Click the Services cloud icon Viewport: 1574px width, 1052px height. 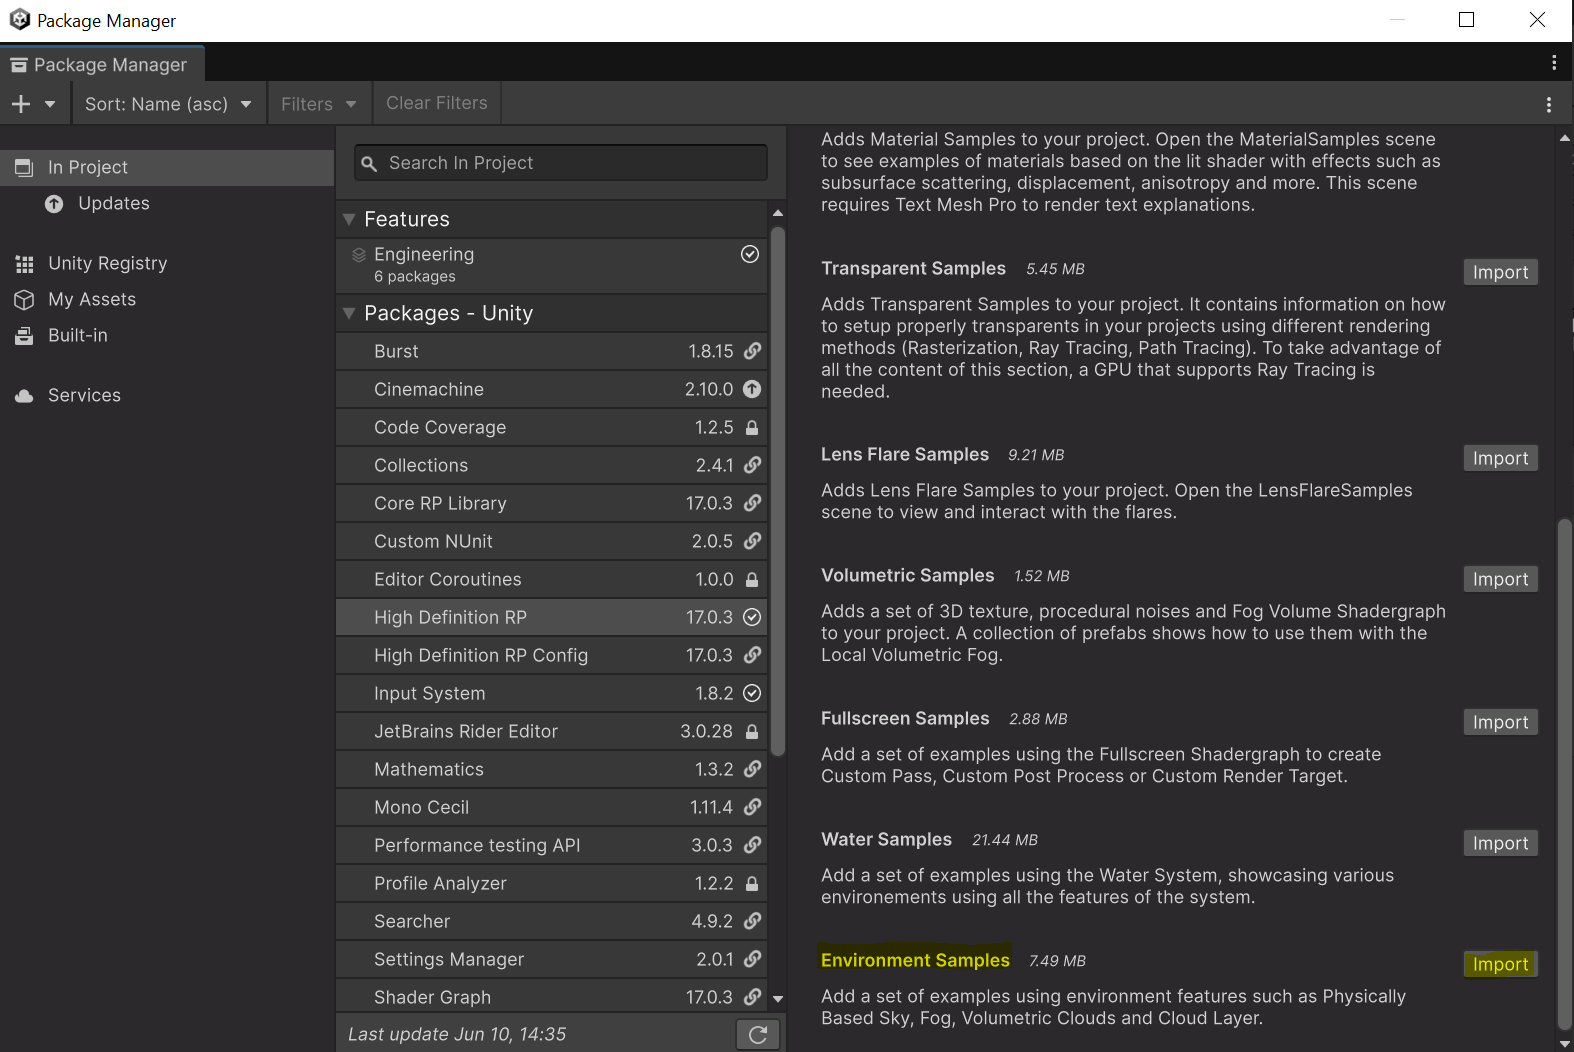pos(25,396)
